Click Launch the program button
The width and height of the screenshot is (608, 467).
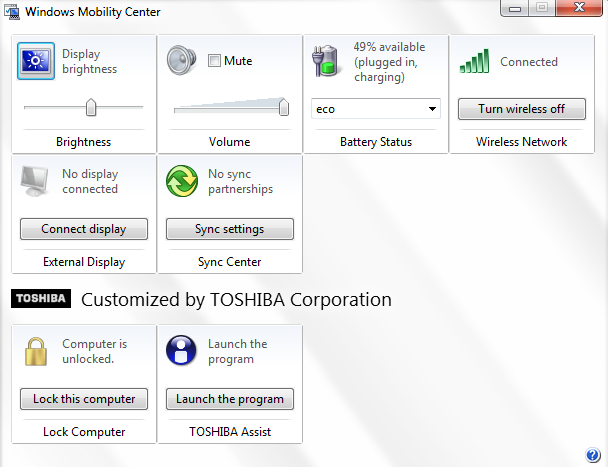point(230,399)
